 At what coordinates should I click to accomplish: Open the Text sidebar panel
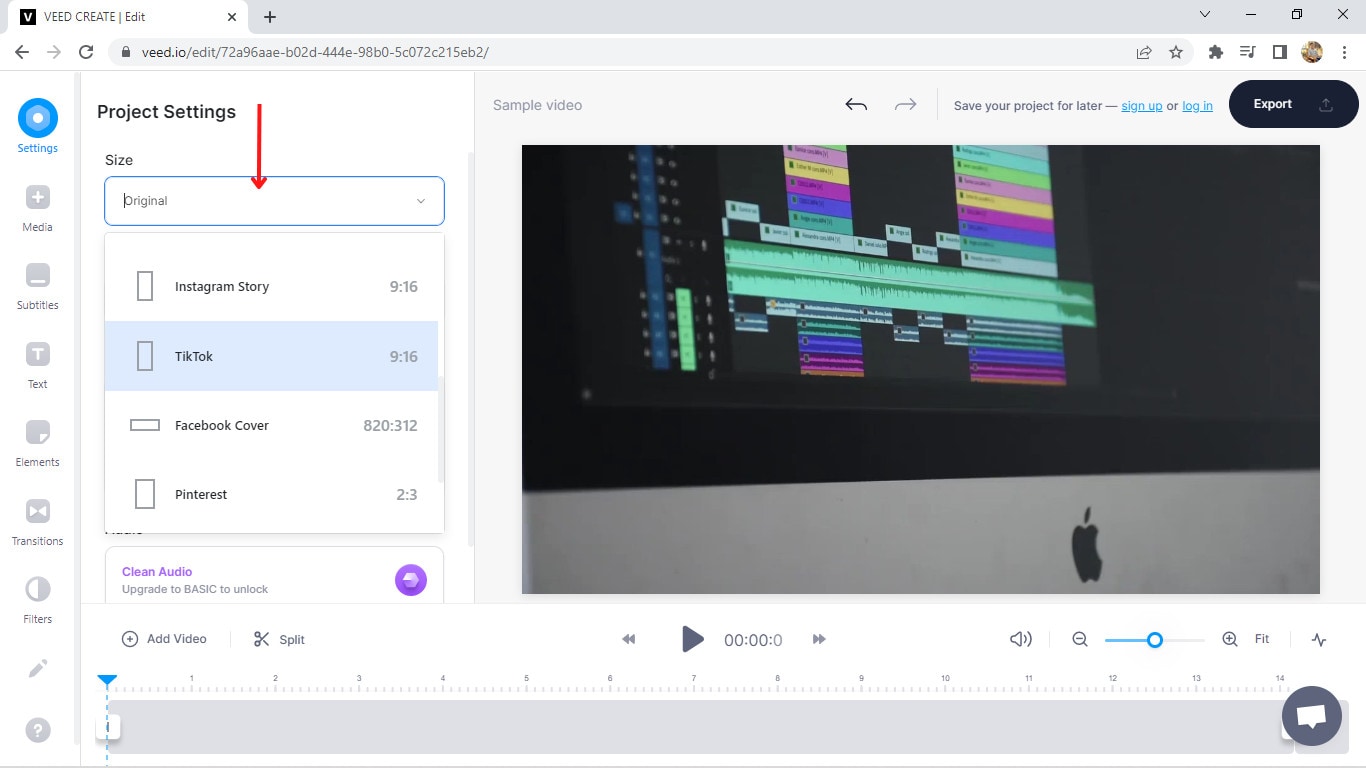pos(37,364)
